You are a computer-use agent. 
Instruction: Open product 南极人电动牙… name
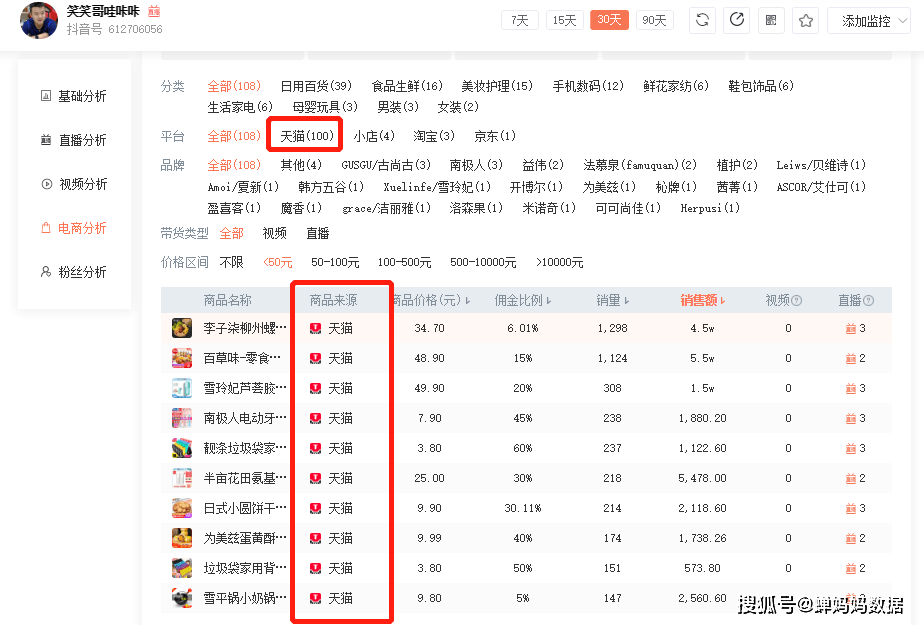coord(245,418)
